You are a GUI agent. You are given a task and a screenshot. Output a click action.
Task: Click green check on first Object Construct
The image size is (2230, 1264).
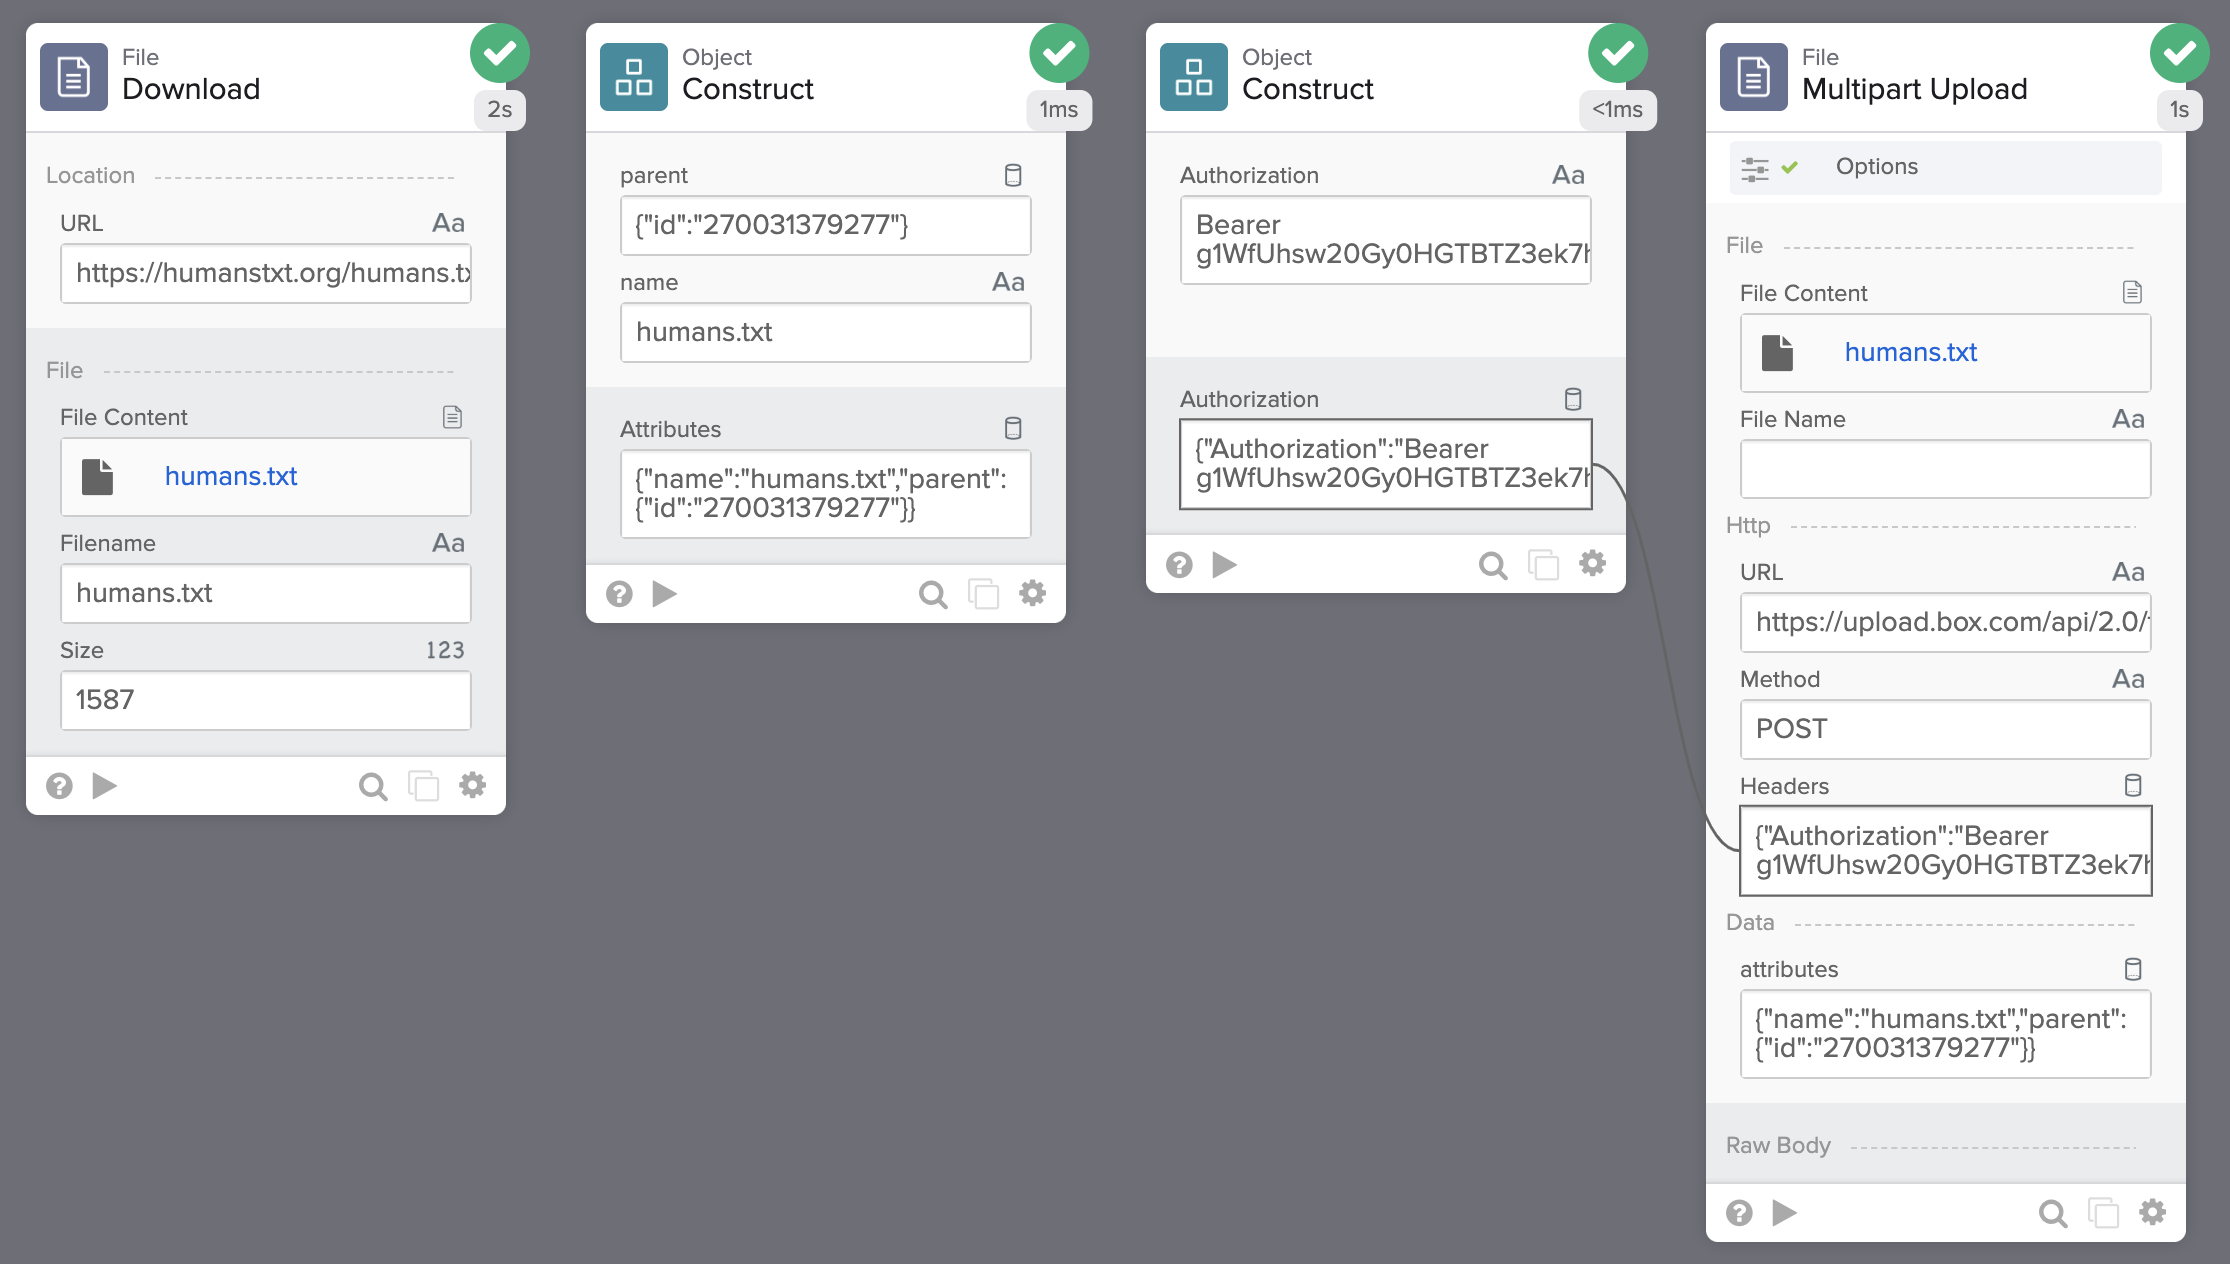click(x=1059, y=53)
